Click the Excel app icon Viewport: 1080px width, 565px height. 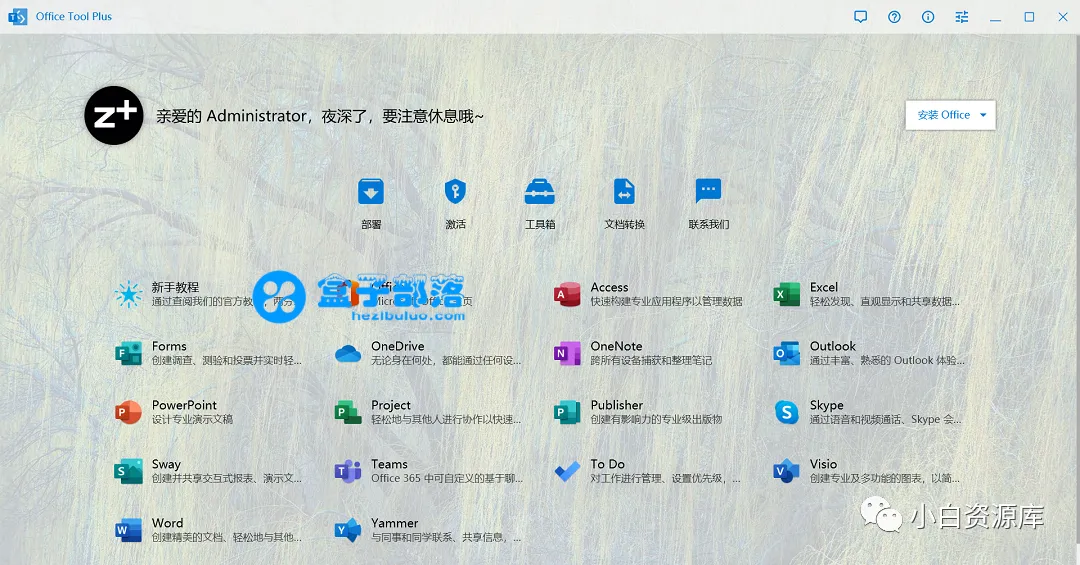point(787,294)
